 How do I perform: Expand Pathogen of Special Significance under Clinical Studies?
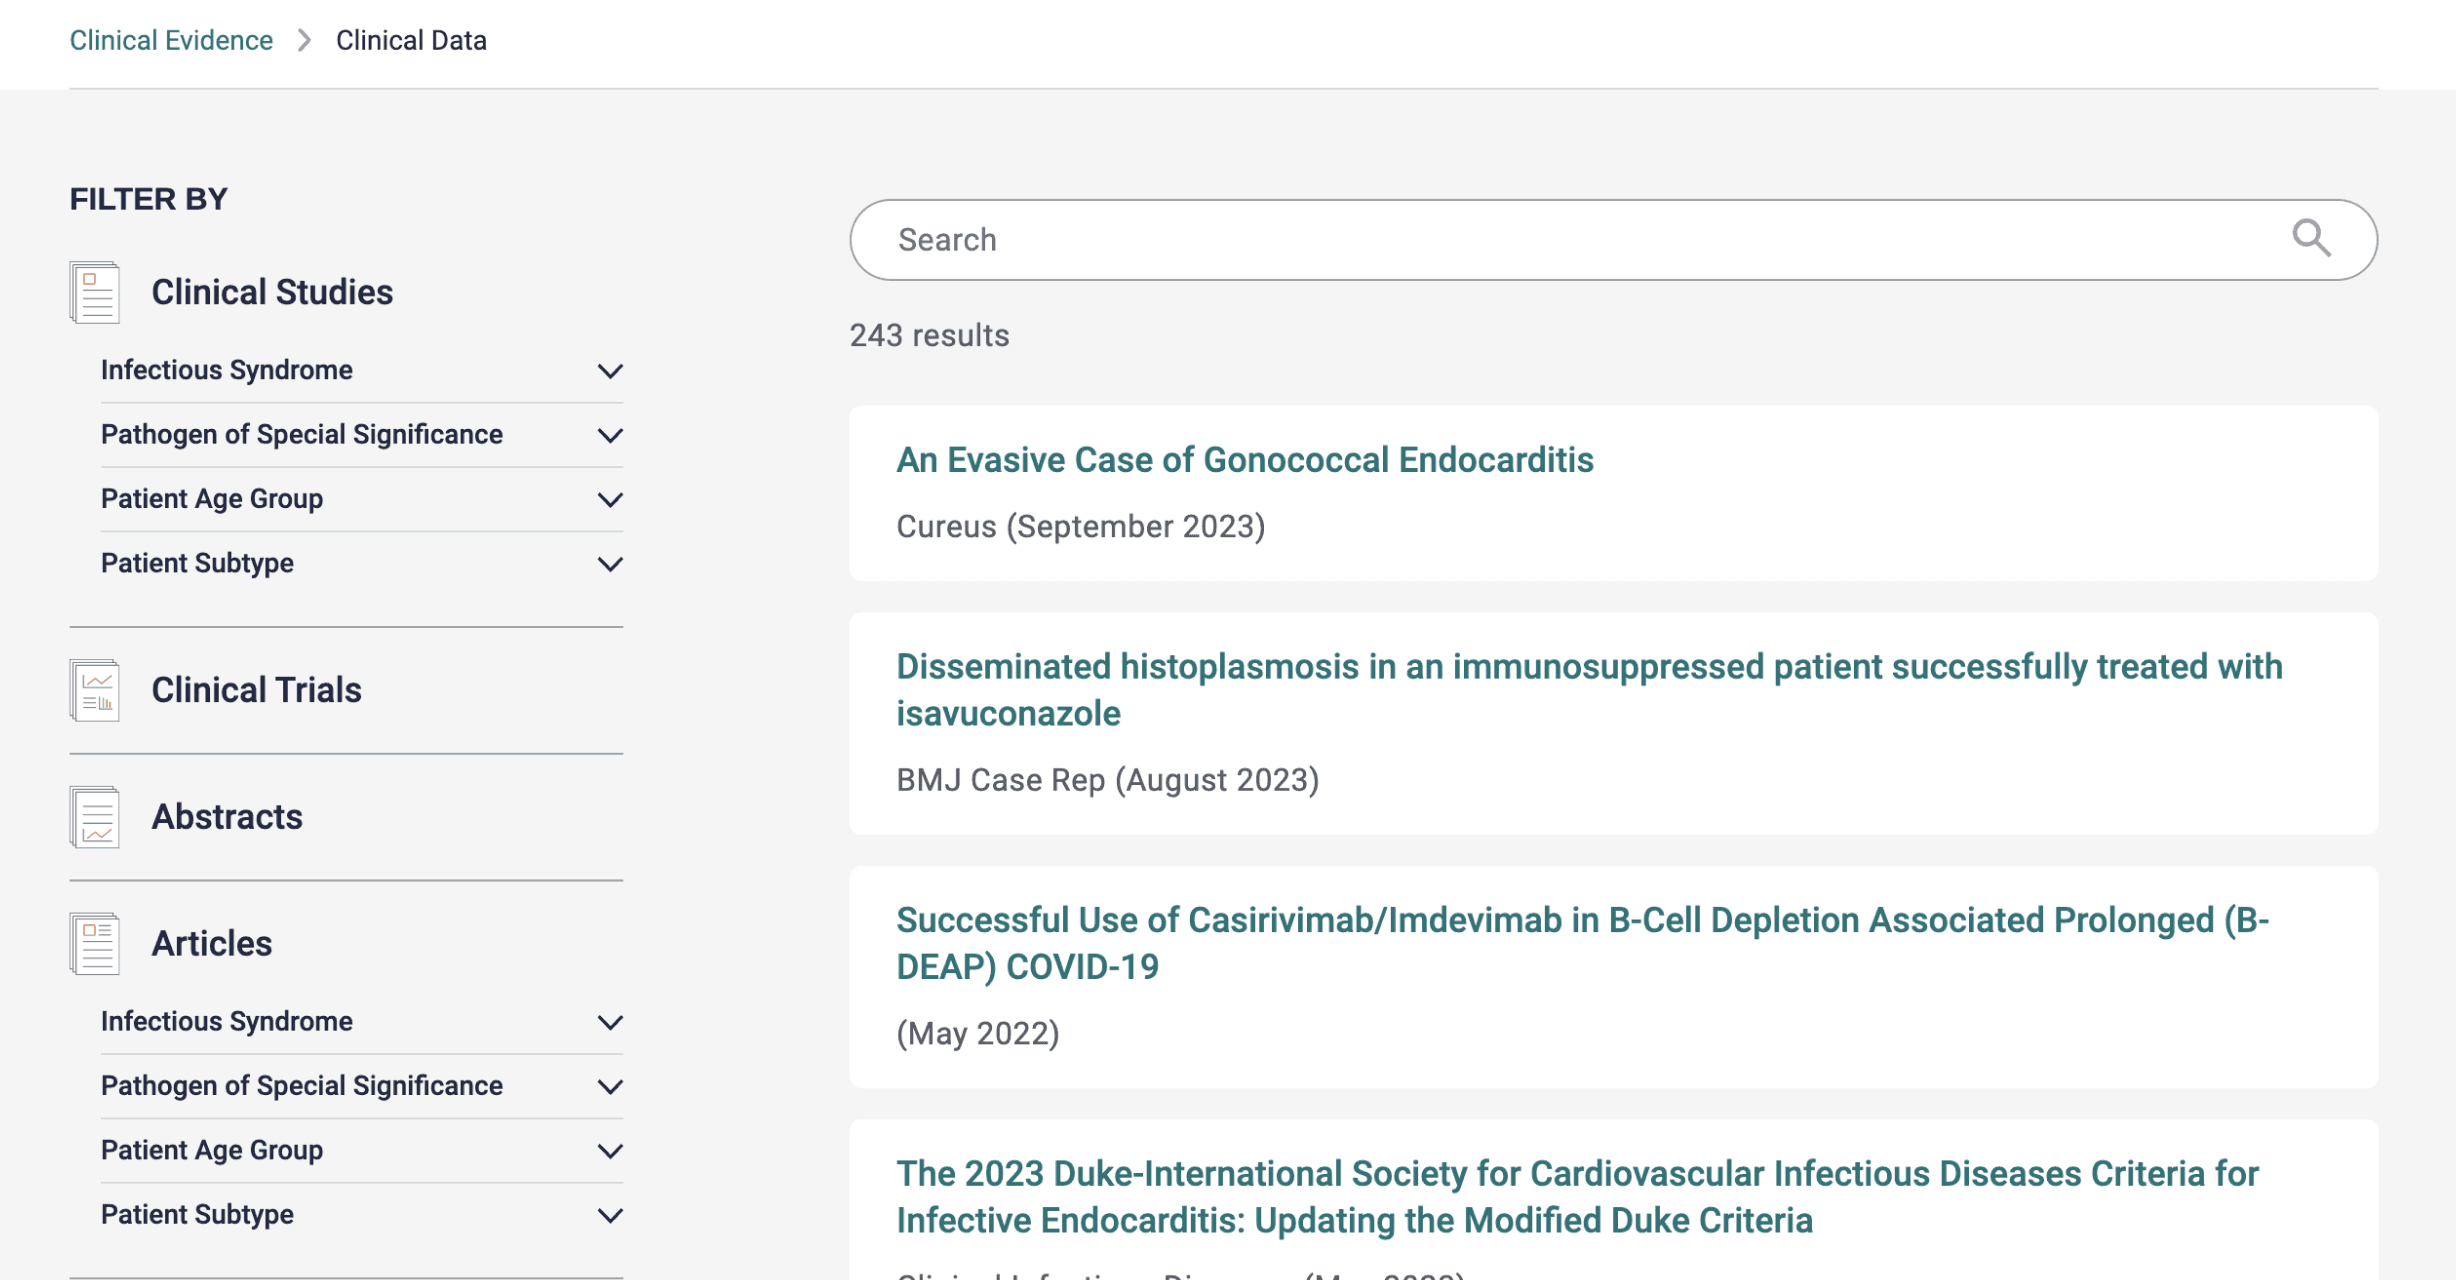click(x=610, y=435)
